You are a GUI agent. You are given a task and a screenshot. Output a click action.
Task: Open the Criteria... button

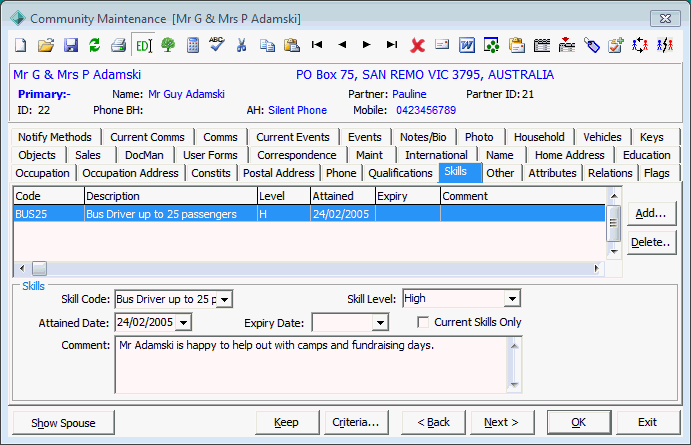click(x=356, y=423)
